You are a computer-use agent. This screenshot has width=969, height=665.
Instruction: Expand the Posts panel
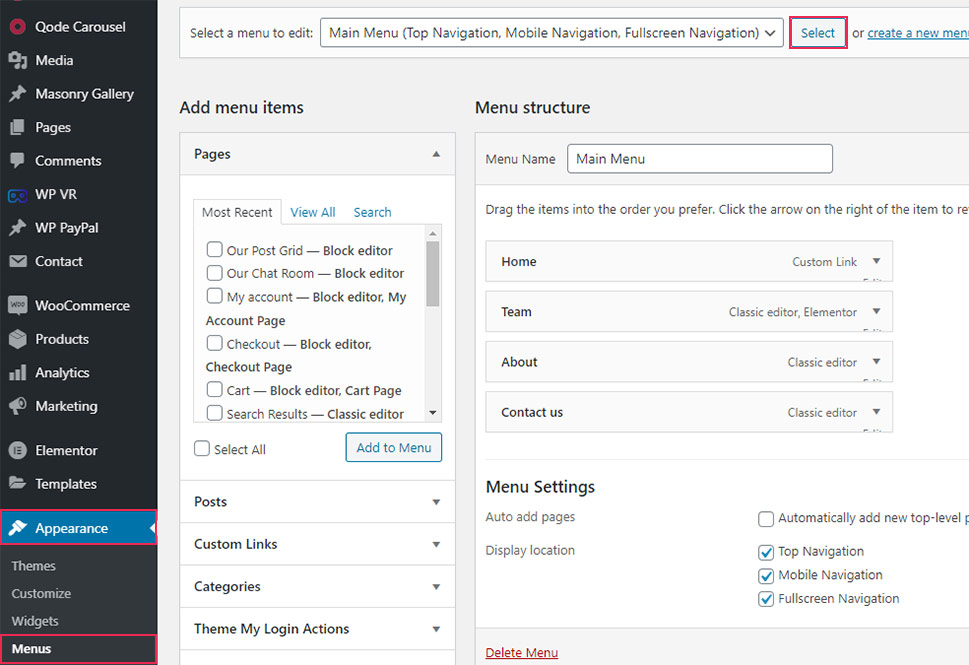tap(436, 502)
